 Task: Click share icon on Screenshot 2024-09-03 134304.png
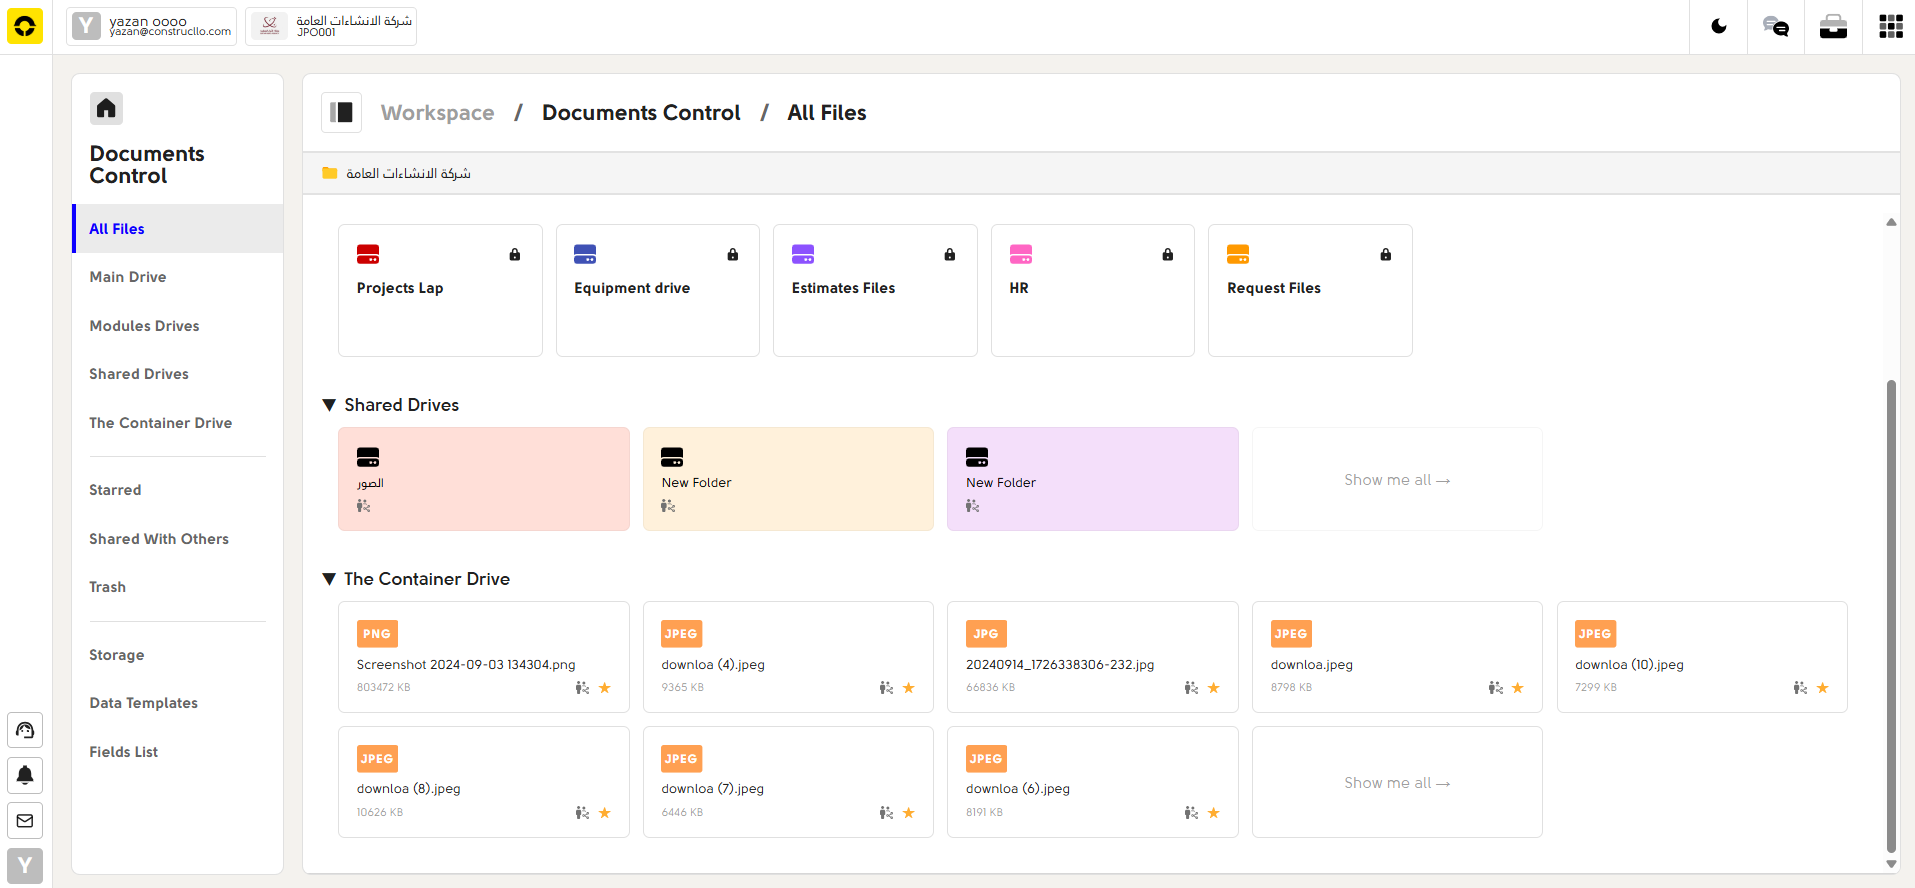tap(582, 688)
